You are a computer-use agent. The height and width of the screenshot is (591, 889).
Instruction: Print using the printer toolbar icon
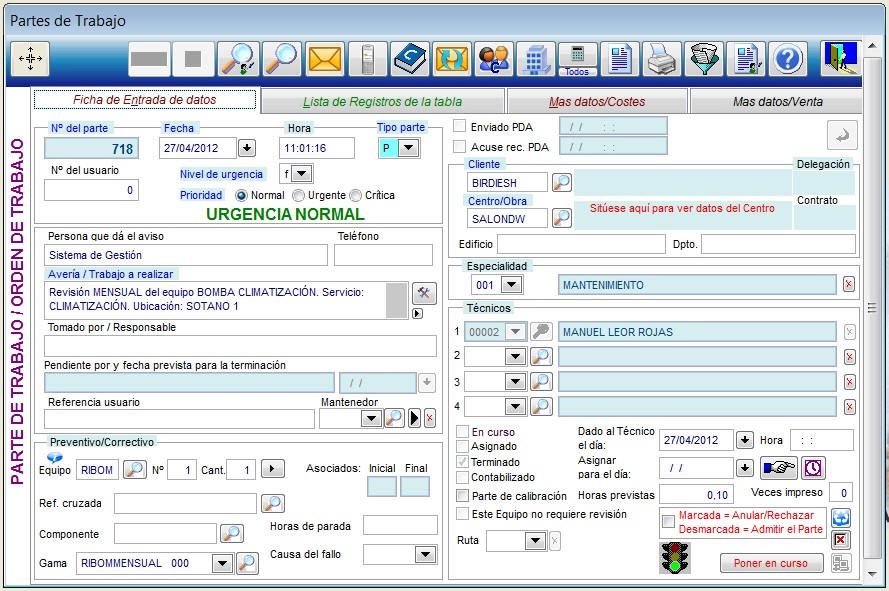tap(662, 58)
